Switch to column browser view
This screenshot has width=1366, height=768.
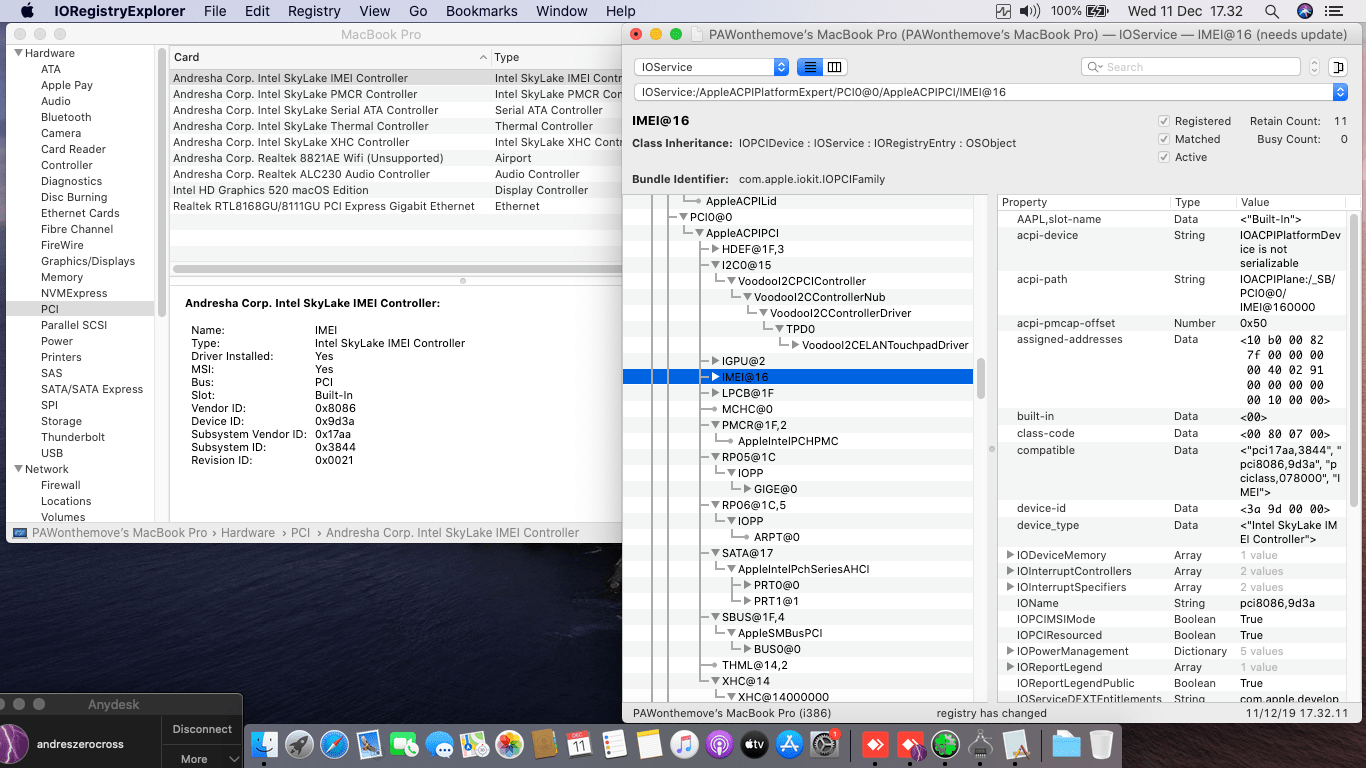click(x=835, y=67)
